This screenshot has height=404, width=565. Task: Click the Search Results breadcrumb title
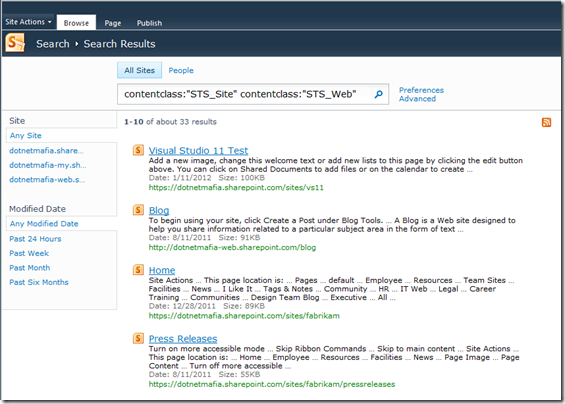point(119,44)
